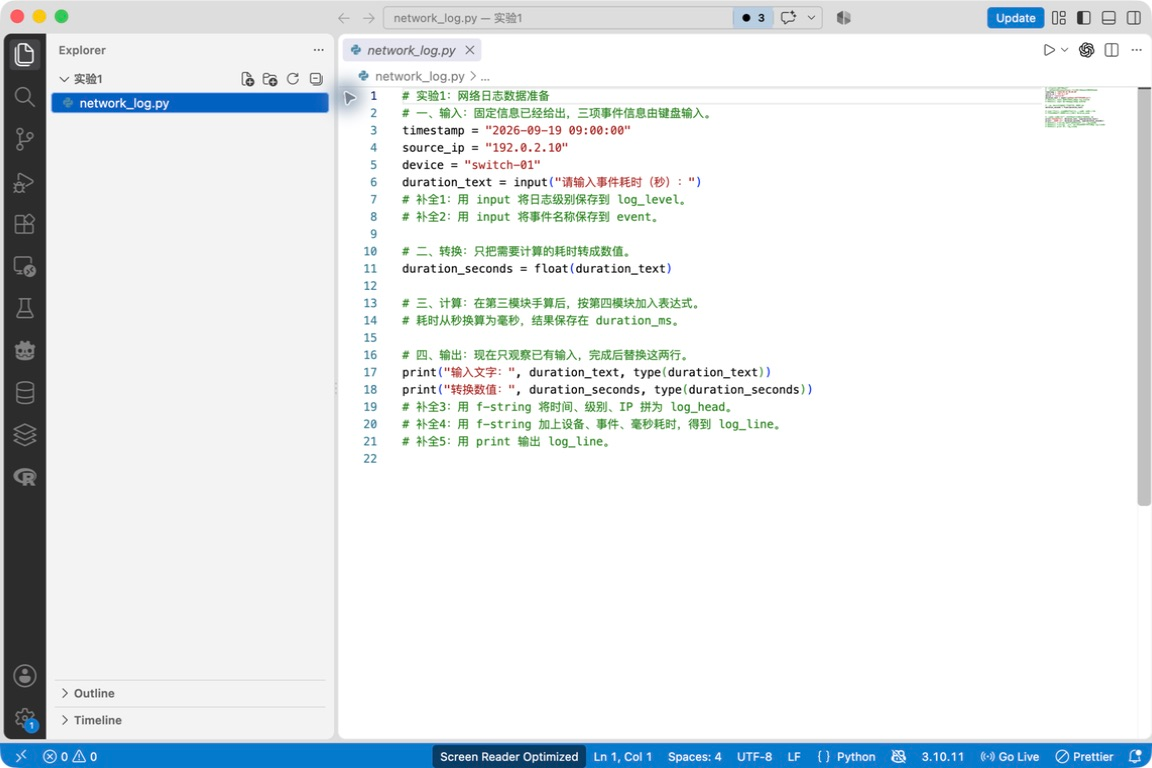Create a new folder in 实验1
This screenshot has height=768, width=1152.
click(270, 79)
